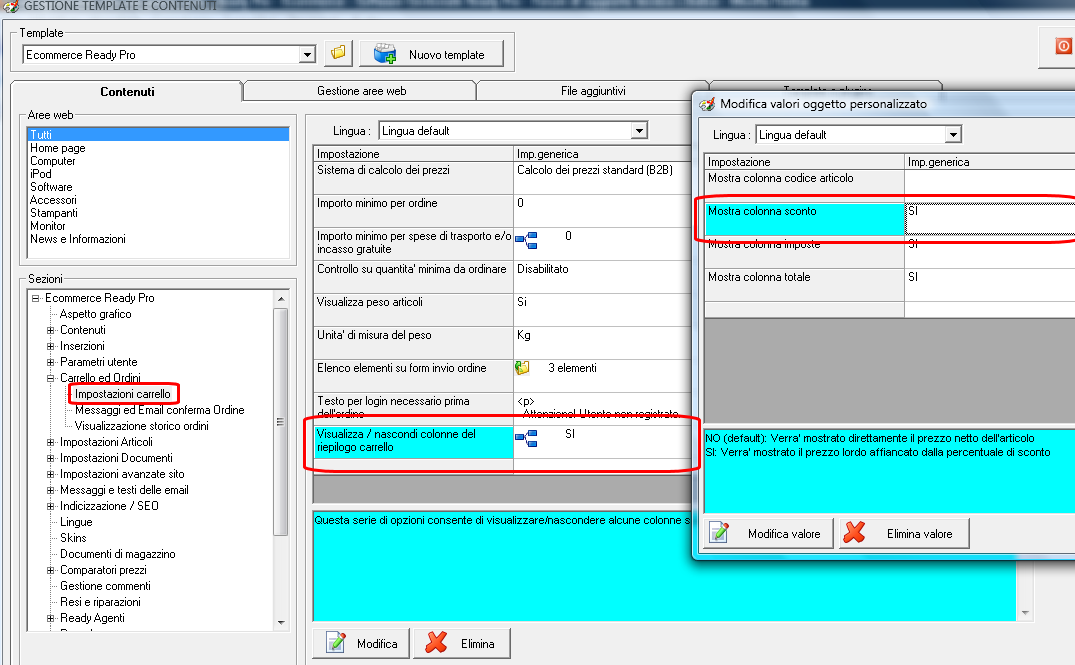Image resolution: width=1075 pixels, height=665 pixels.
Task: Open the Lingua dropdown in the Modifica valori dialog
Action: click(953, 135)
